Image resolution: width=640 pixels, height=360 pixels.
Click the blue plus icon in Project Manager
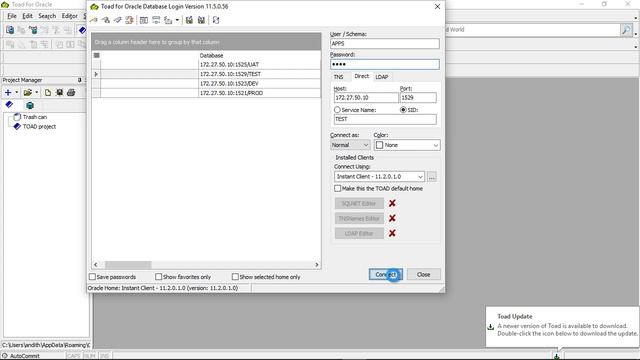click(x=8, y=93)
